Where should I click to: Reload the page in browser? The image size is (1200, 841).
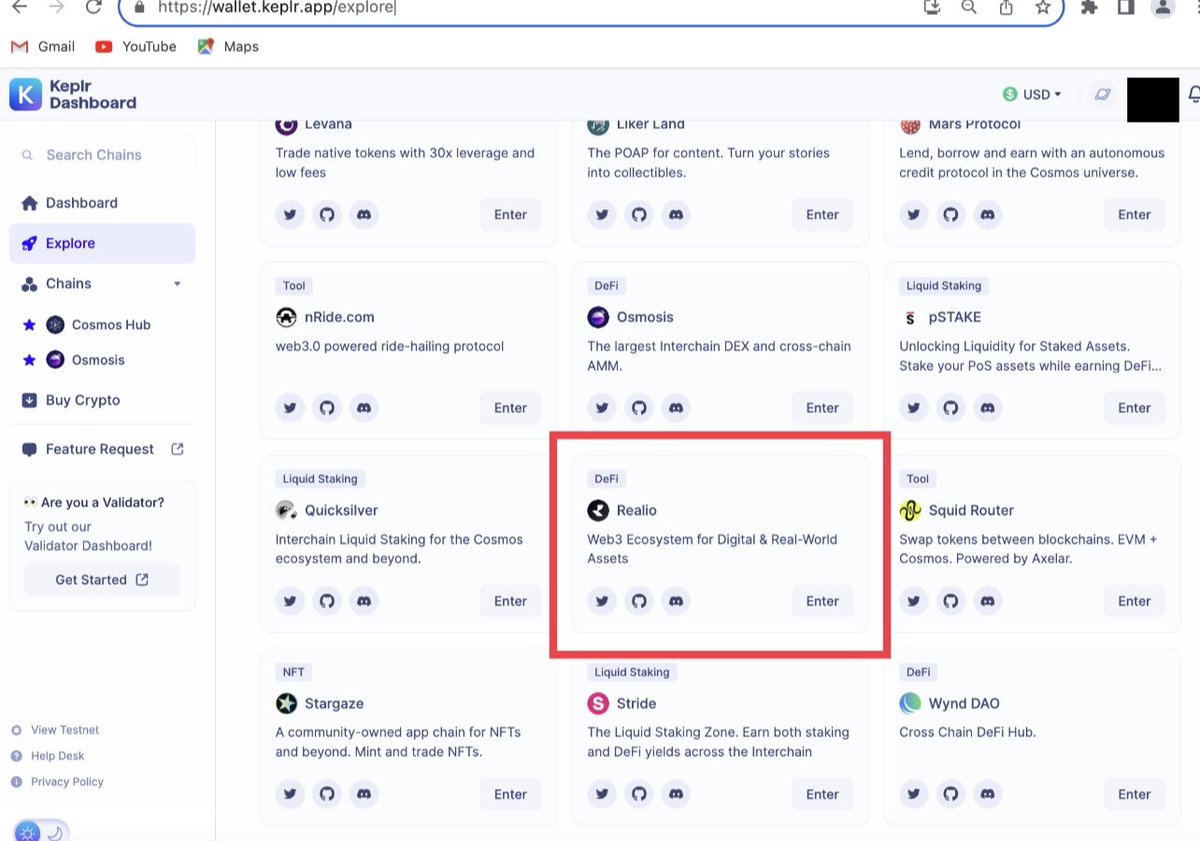pyautogui.click(x=93, y=7)
